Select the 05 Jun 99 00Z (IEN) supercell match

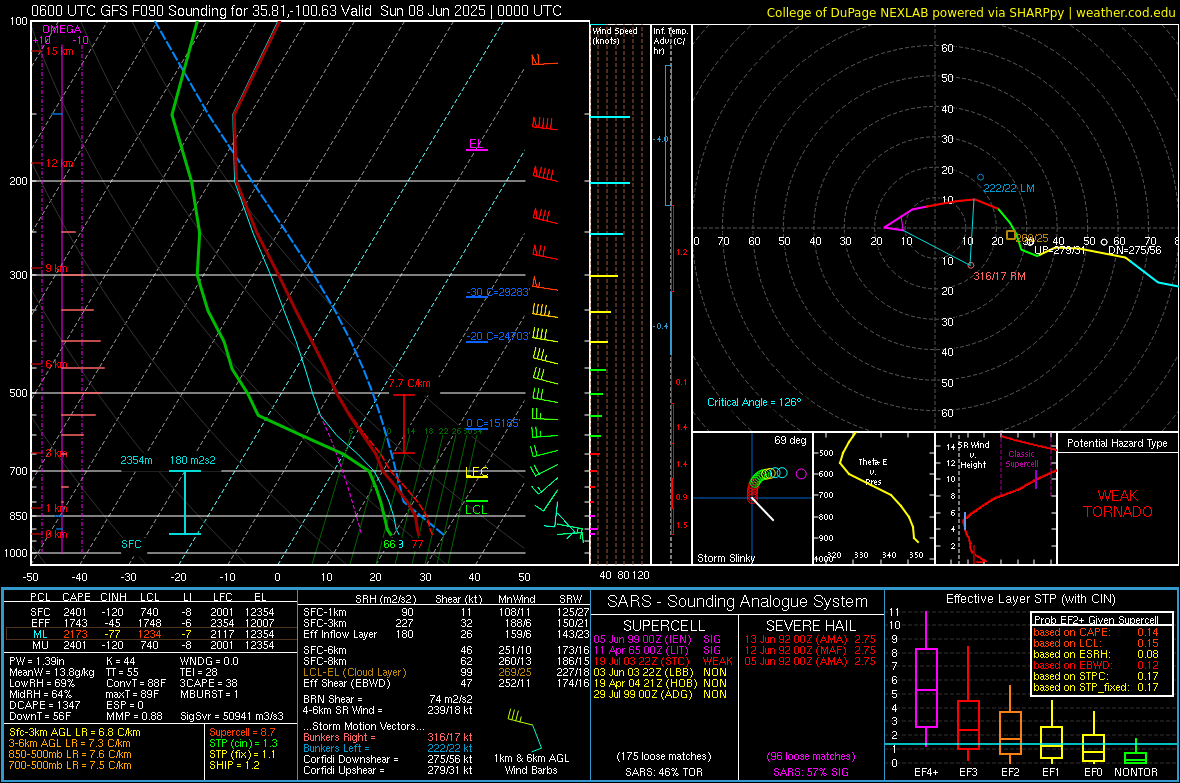[x=658, y=639]
